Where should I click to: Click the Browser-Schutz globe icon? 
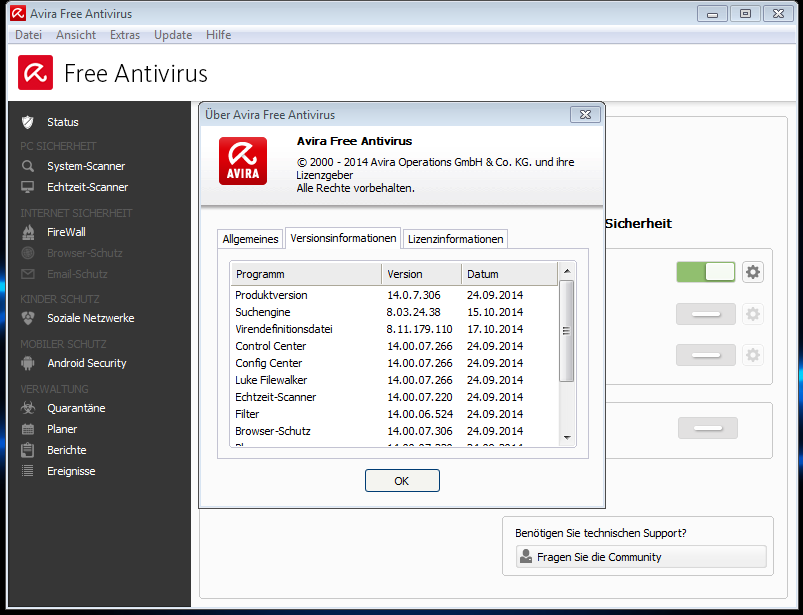28,253
